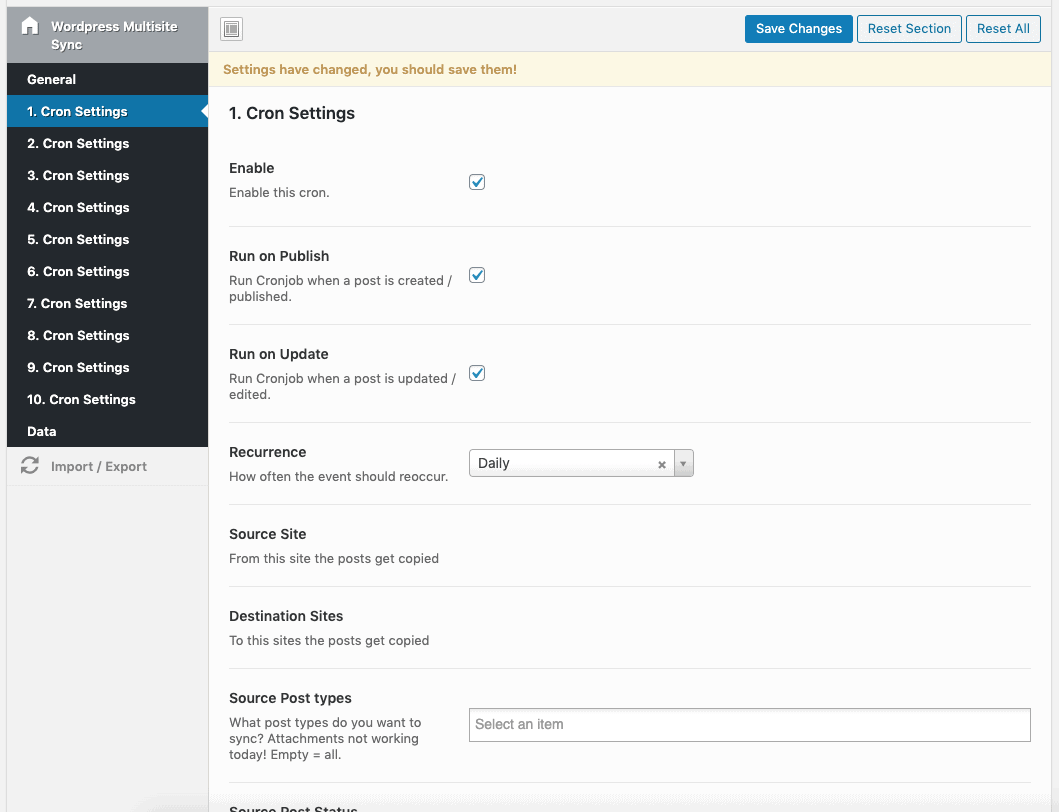Clear the Daily selection using the x icon
Viewport: 1059px width, 812px height.
coord(662,463)
